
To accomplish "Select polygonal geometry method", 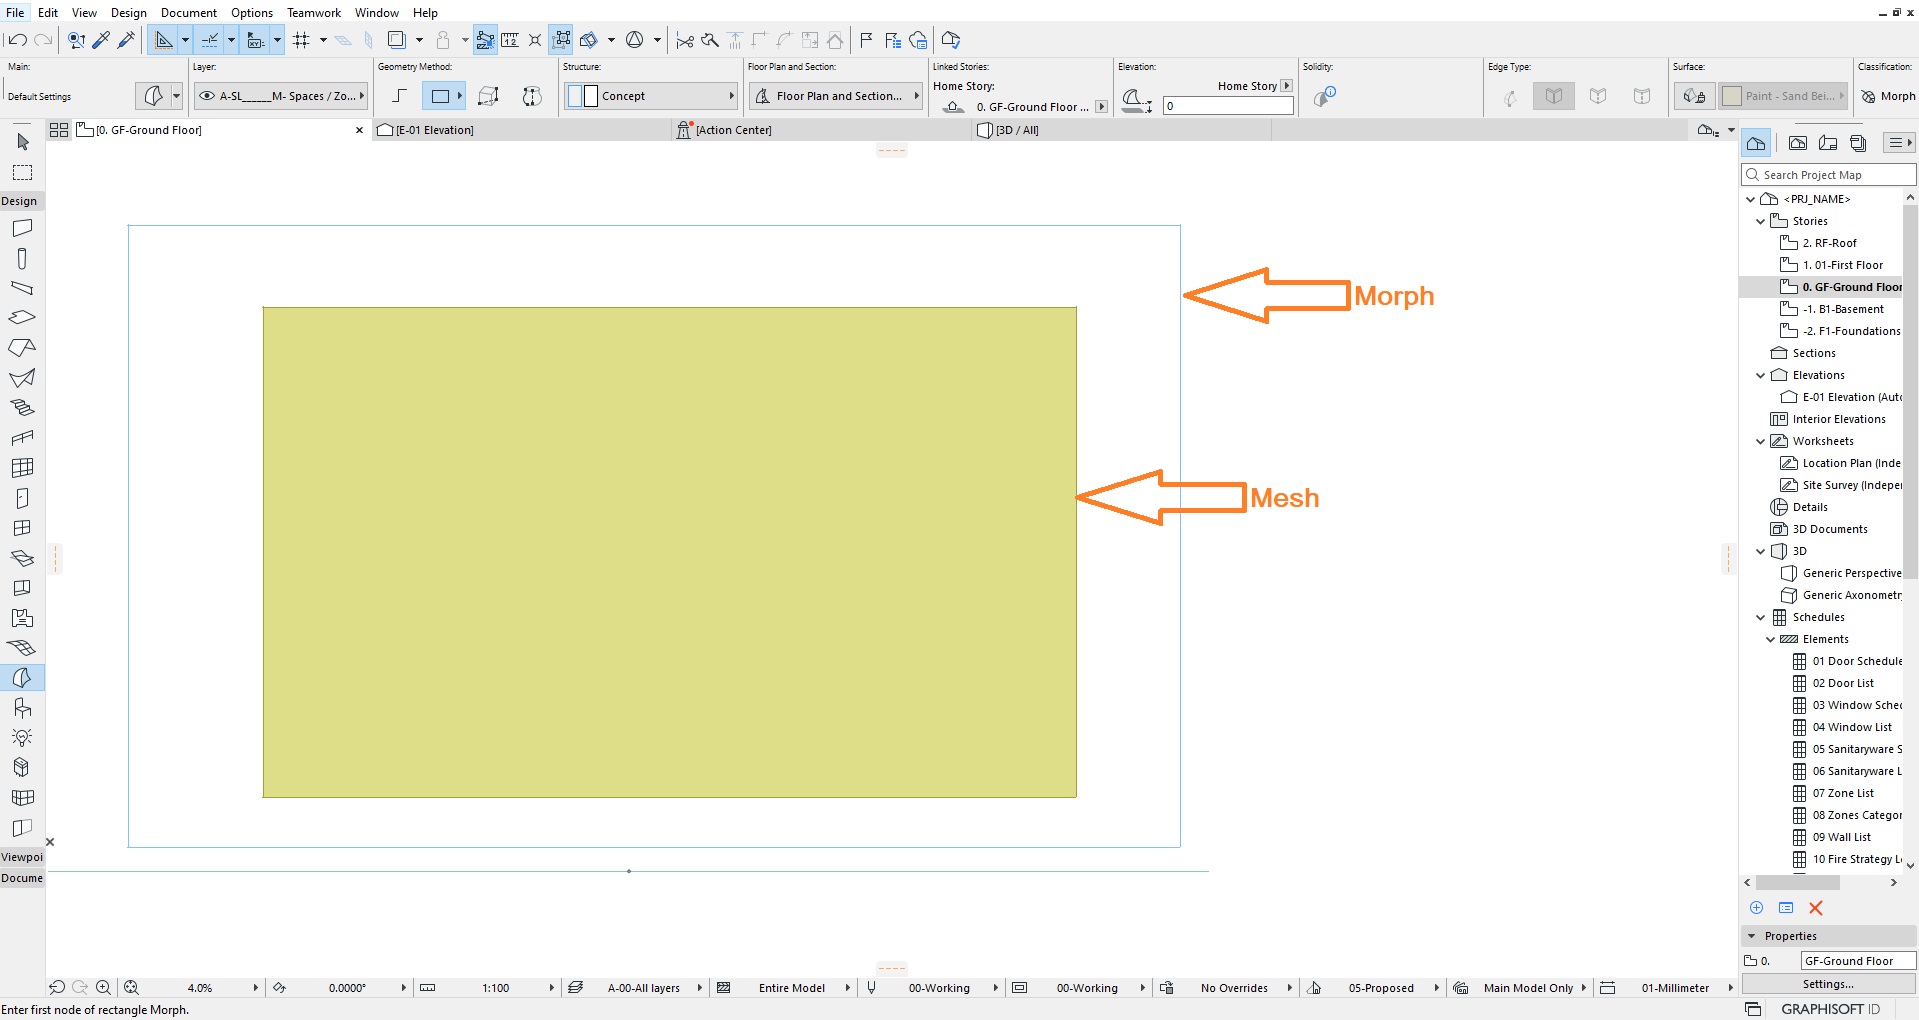I will [x=399, y=96].
